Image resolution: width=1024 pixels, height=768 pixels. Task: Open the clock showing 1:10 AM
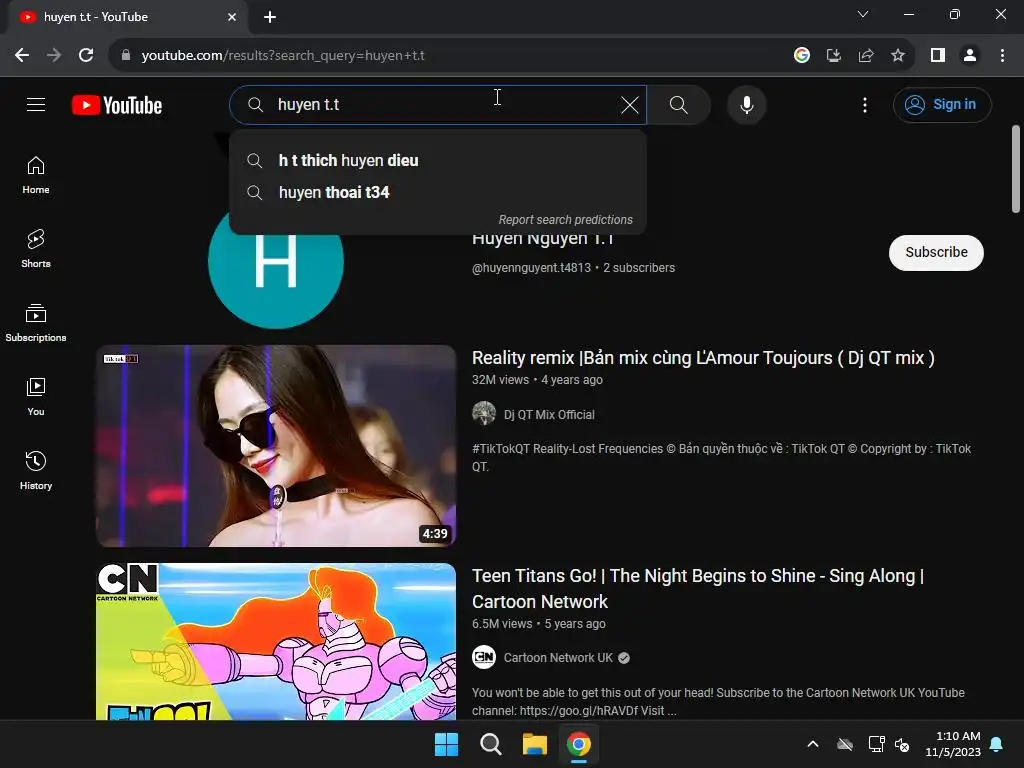pos(953,744)
